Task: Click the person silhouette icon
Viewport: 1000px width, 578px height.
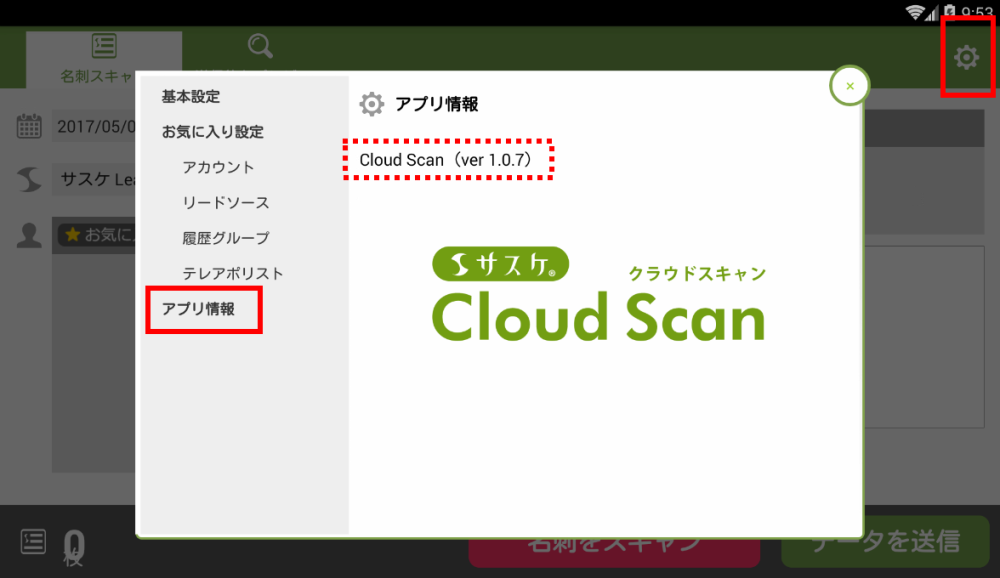Action: tap(30, 235)
